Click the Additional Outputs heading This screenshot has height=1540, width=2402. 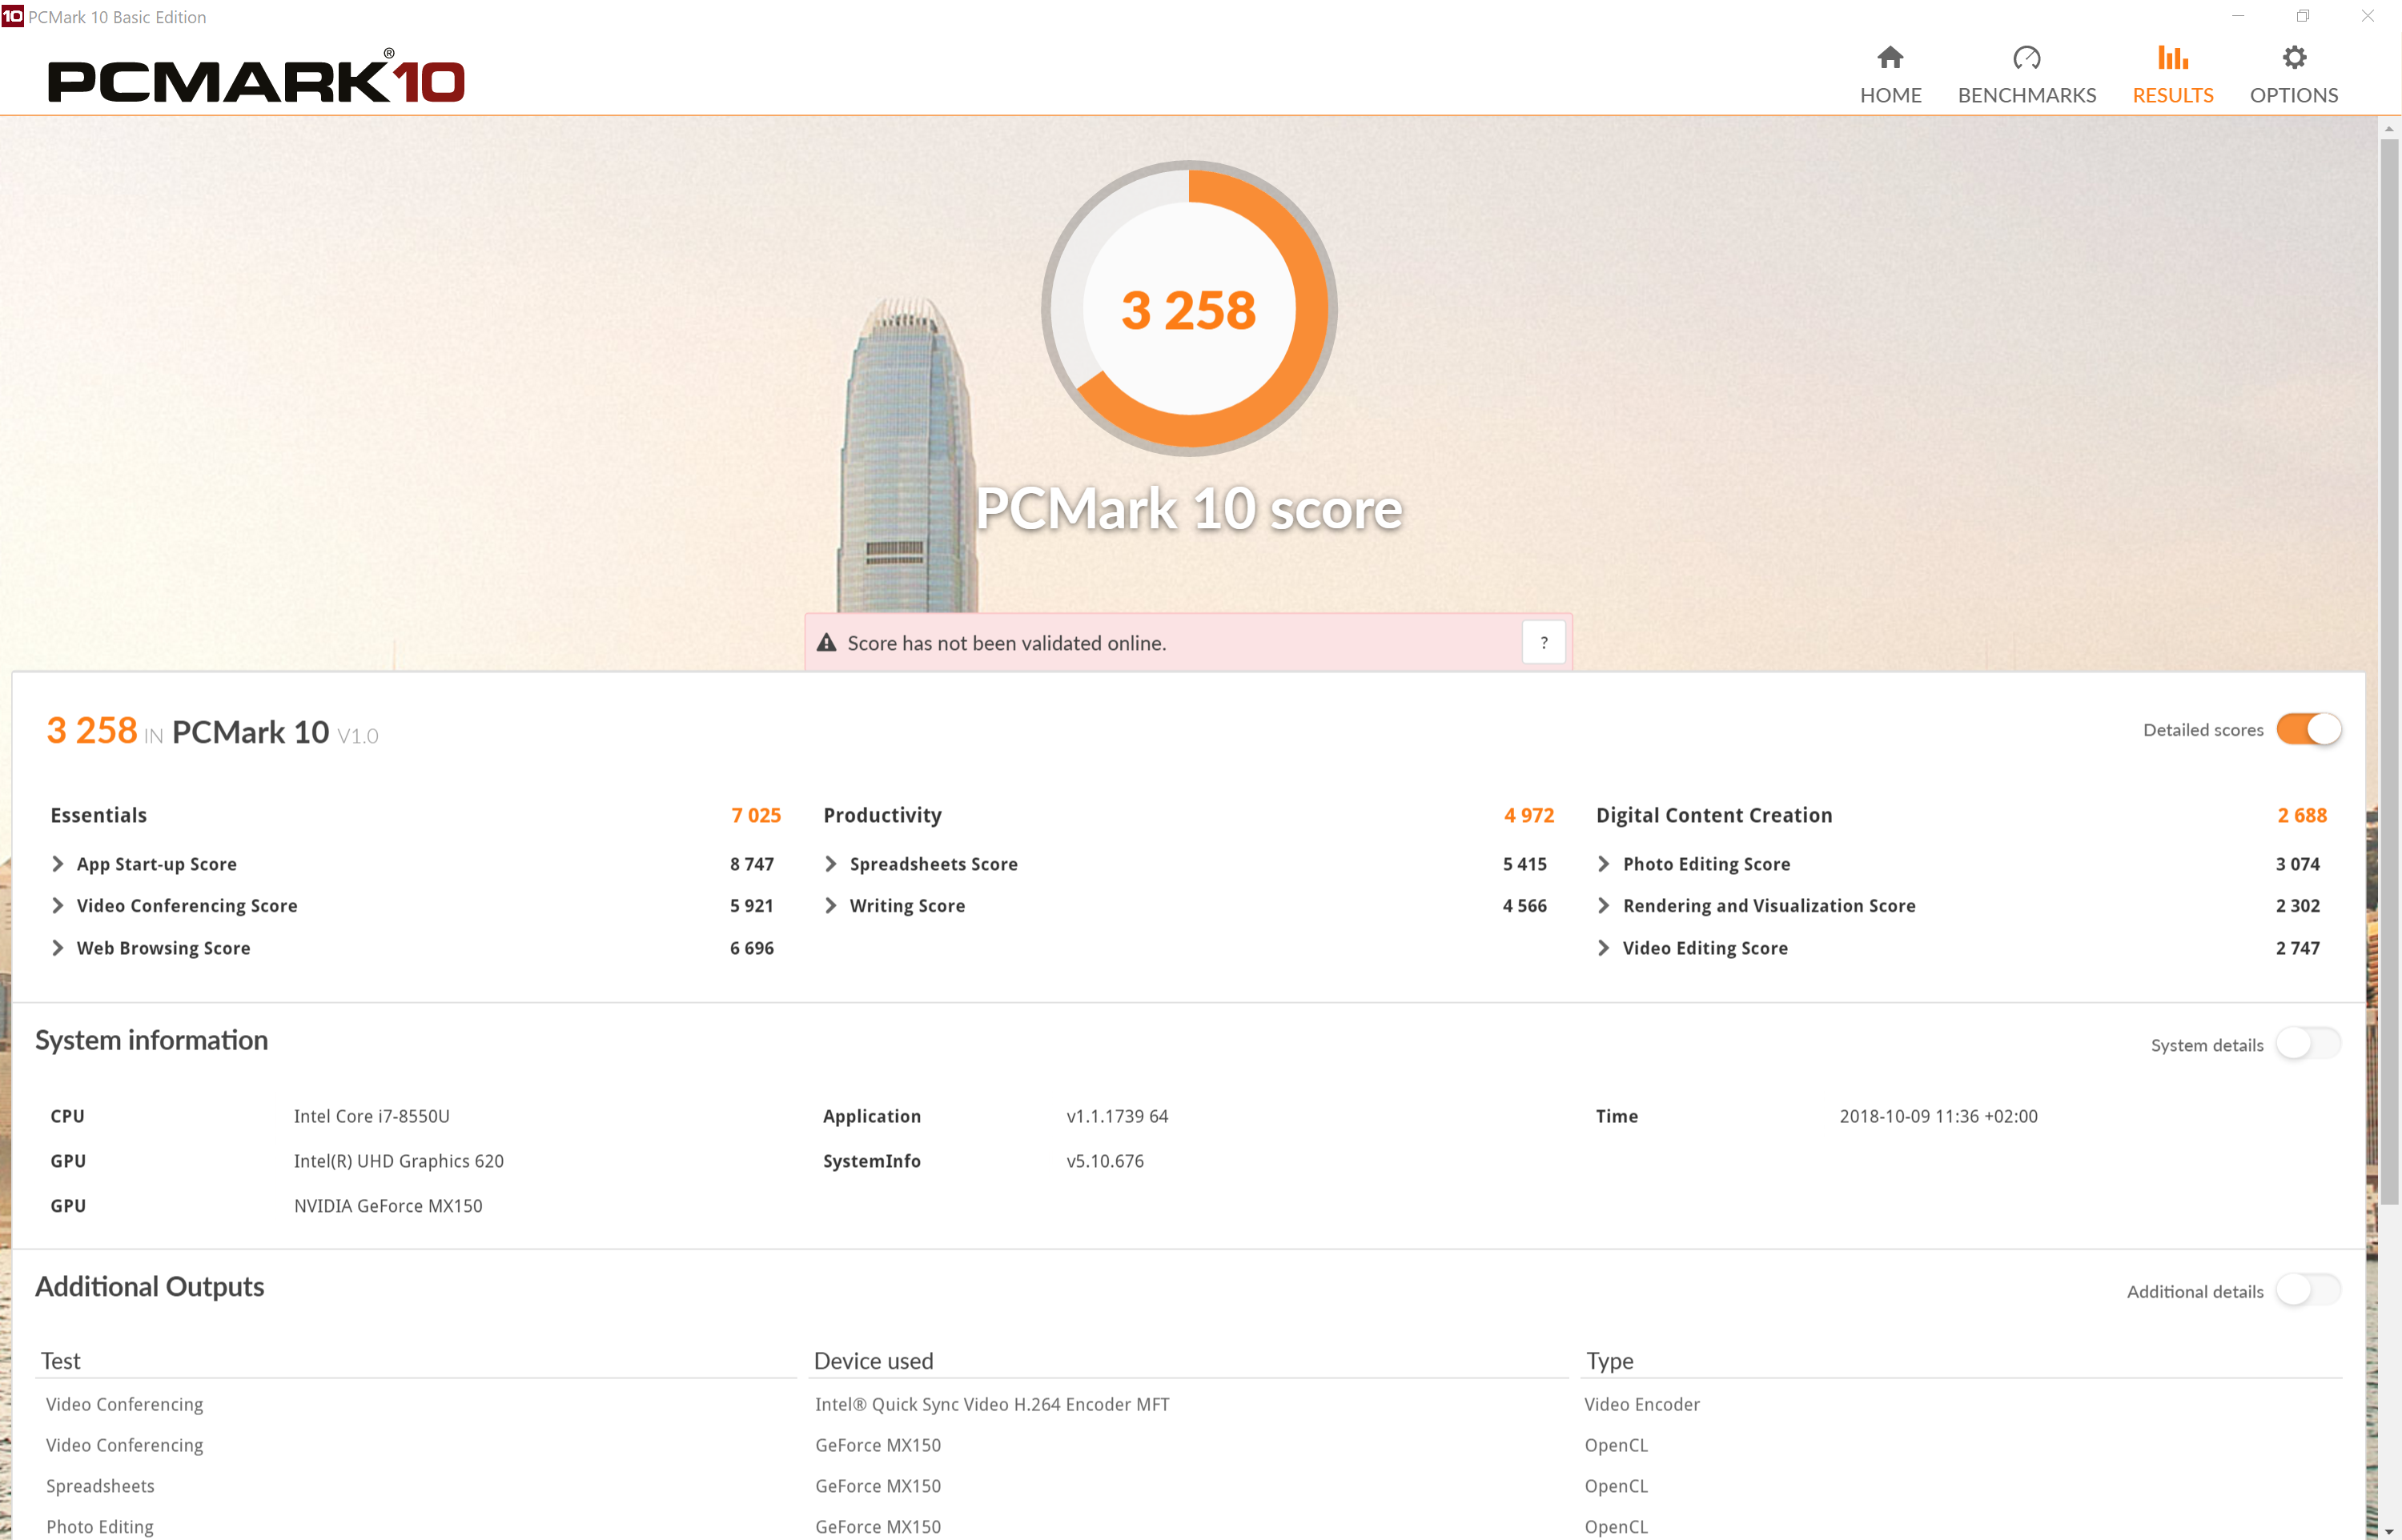pos(150,1286)
